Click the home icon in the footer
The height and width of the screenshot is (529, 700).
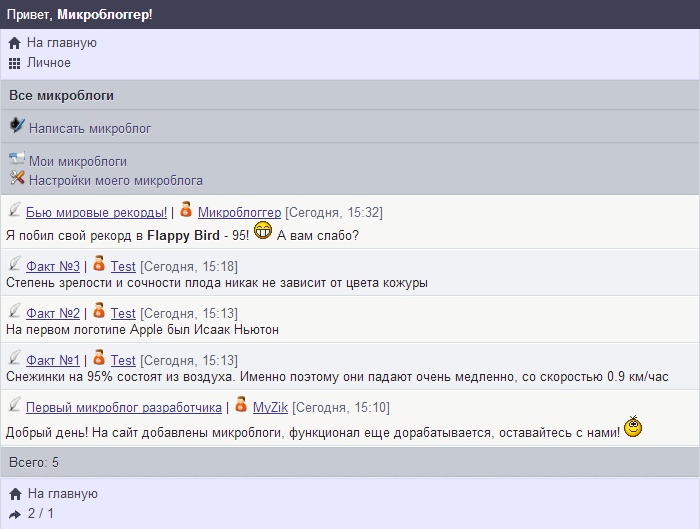[15, 494]
